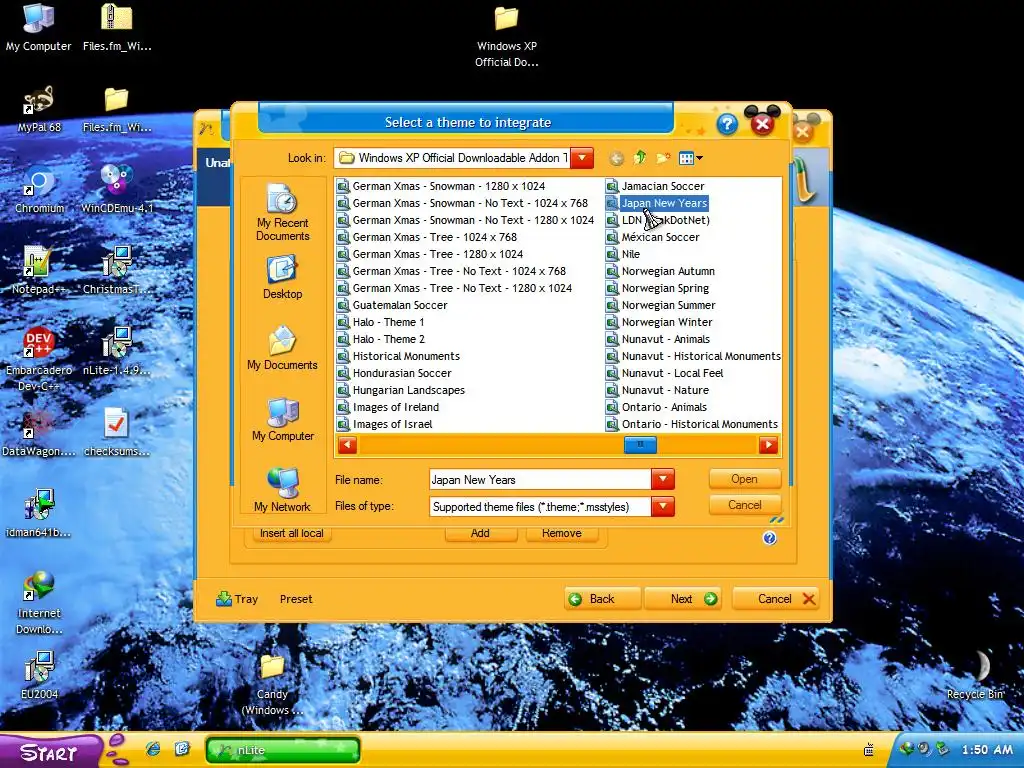The height and width of the screenshot is (768, 1024).
Task: Click the small help icon below Cancel
Action: coord(769,537)
